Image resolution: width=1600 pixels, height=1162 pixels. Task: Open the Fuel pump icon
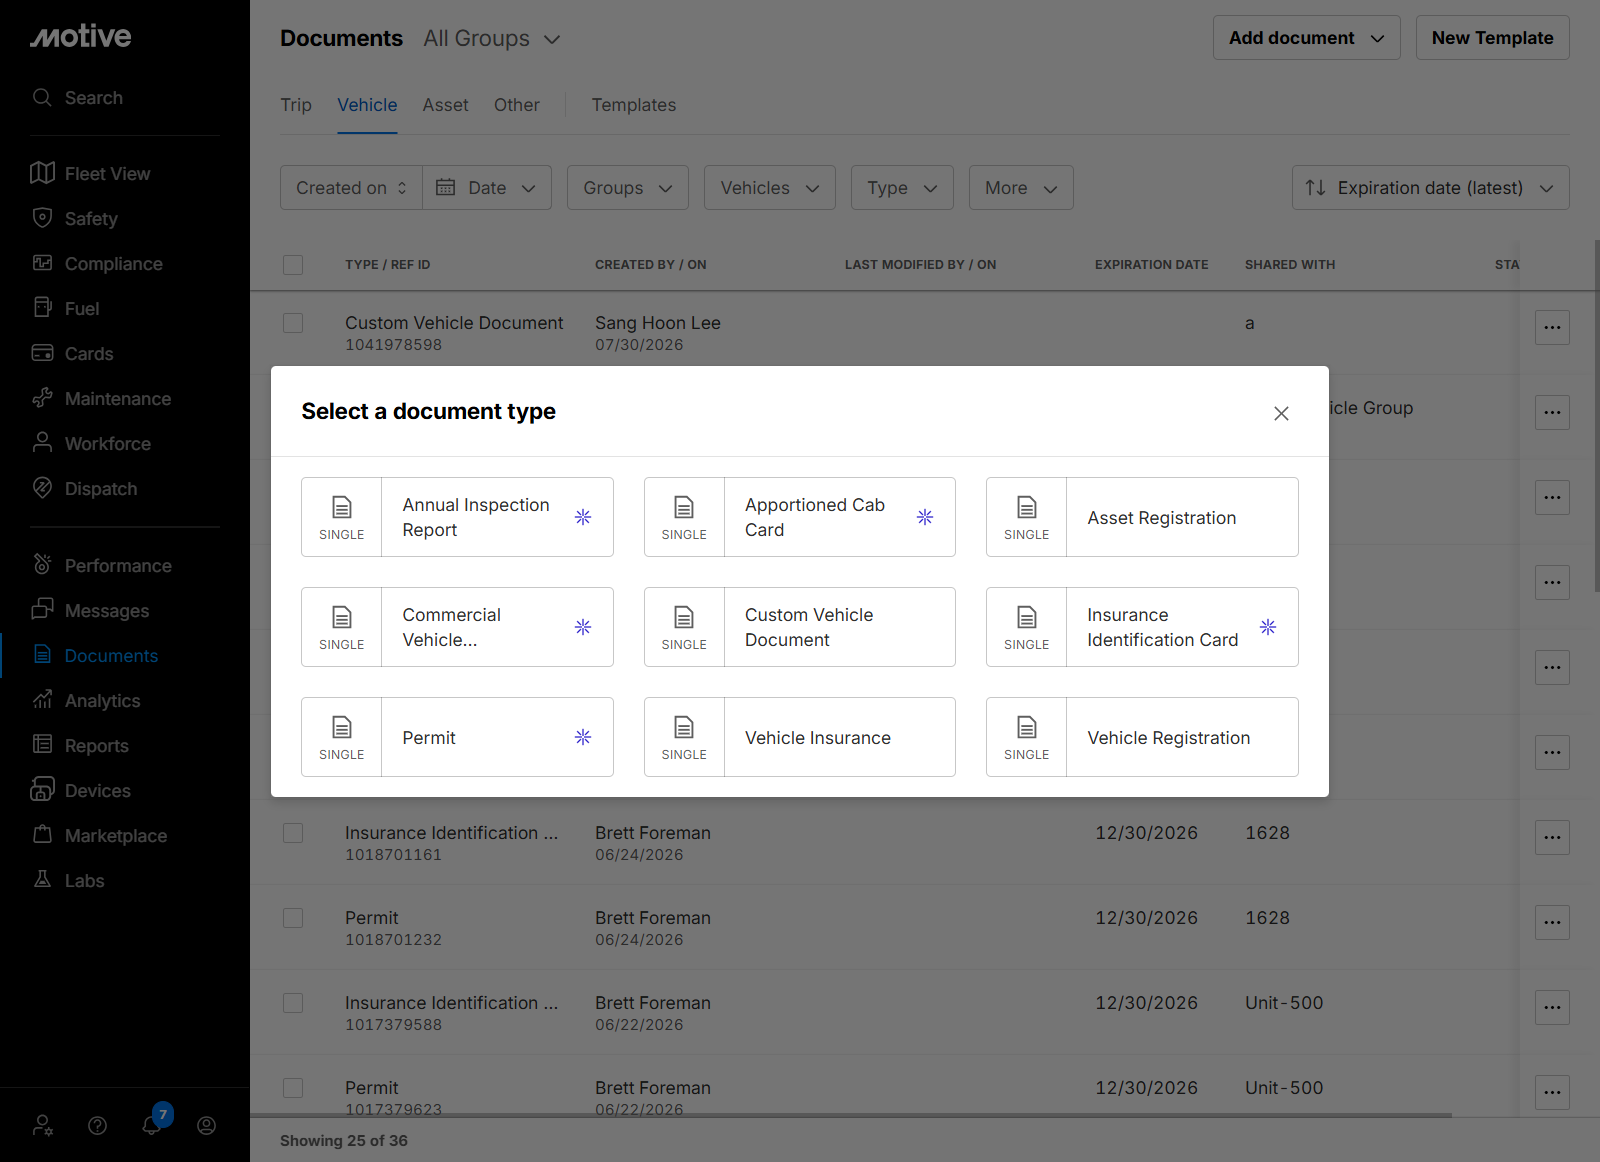(x=42, y=308)
